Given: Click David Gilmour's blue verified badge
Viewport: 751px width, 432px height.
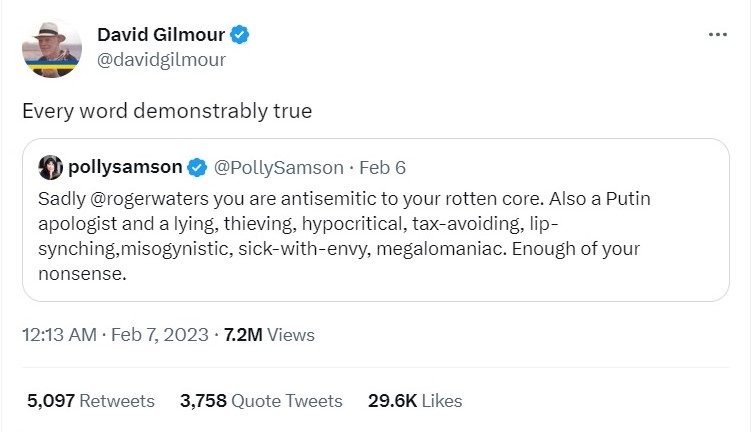Looking at the screenshot, I should pos(241,36).
